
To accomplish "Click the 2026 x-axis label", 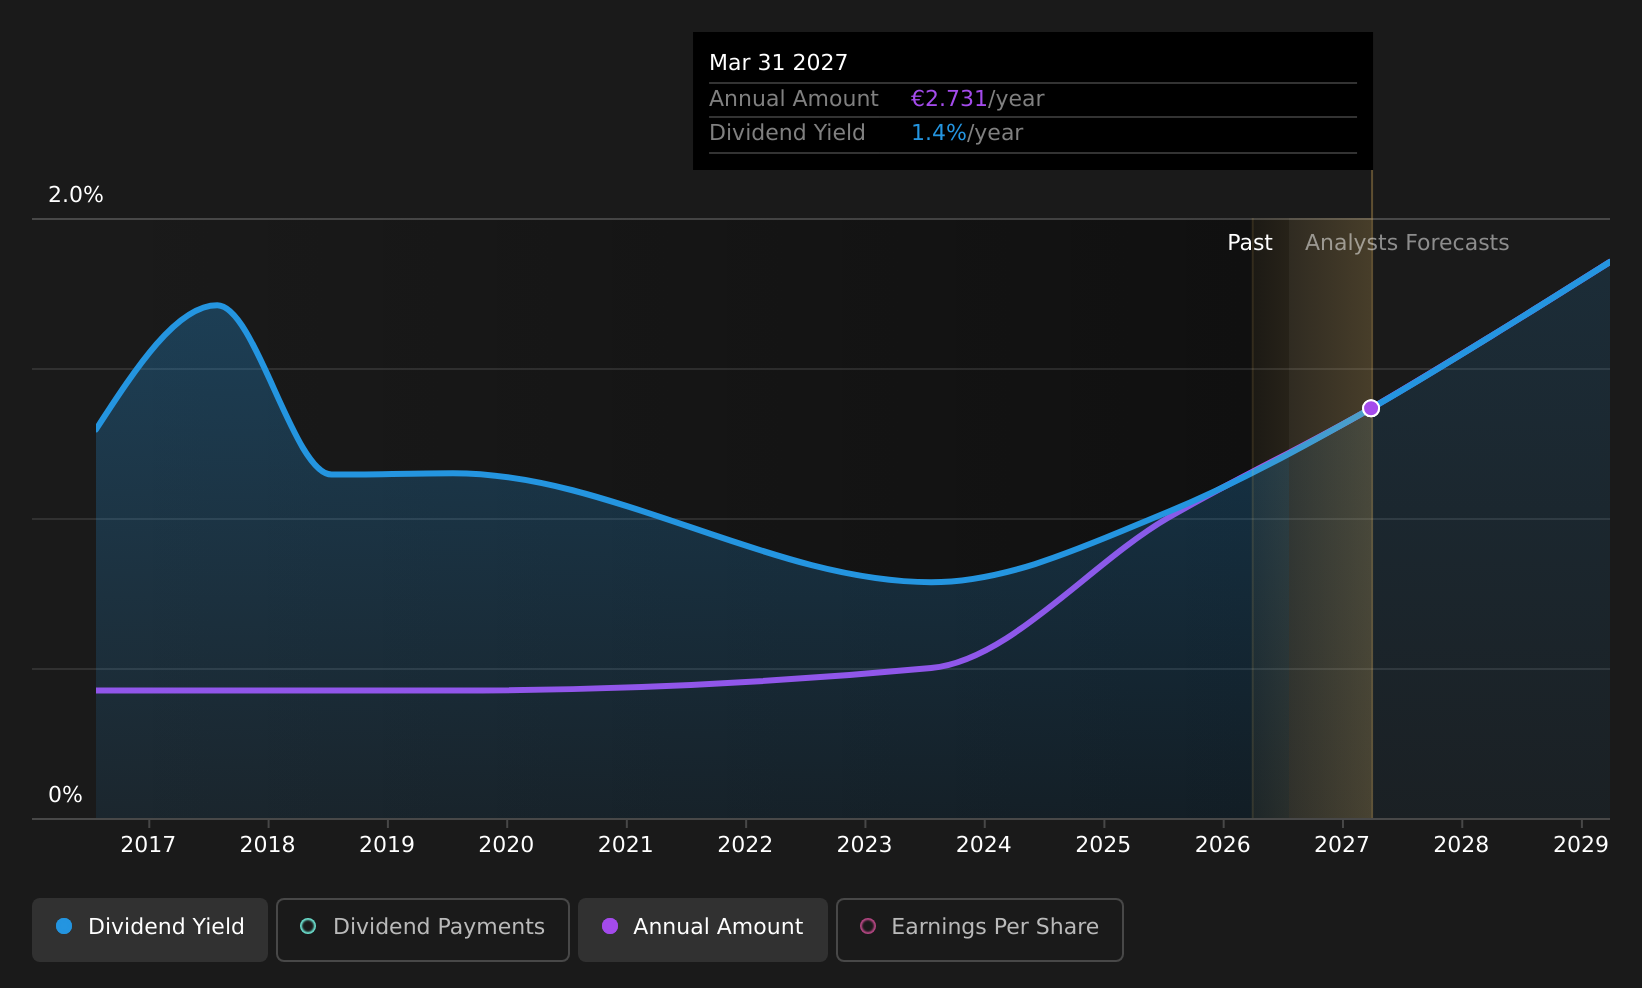I will [1223, 845].
